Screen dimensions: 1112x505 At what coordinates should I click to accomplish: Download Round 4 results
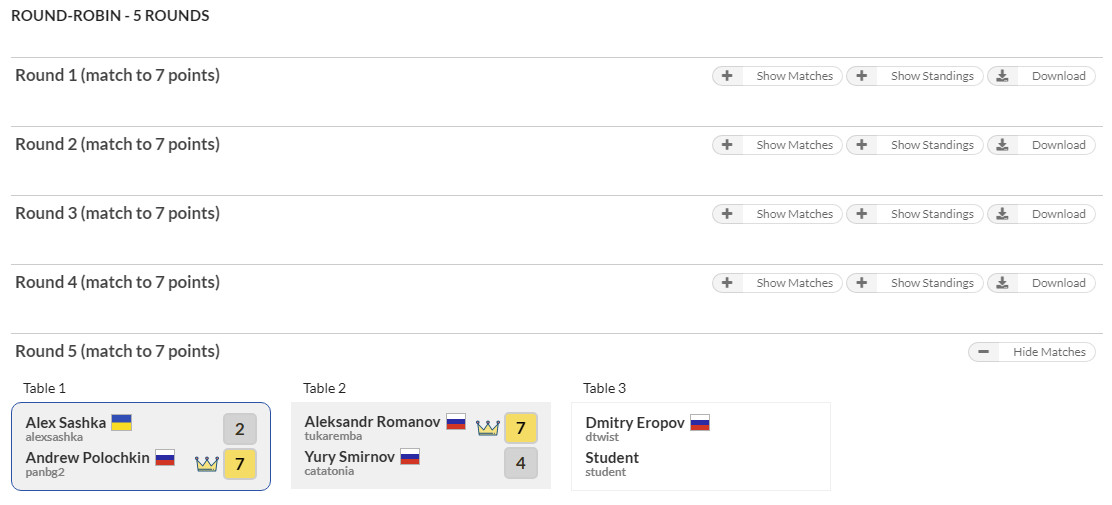tap(1041, 283)
